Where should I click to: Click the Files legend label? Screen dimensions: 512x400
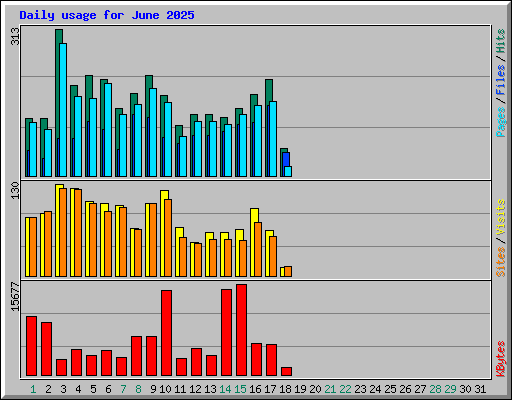[500, 80]
